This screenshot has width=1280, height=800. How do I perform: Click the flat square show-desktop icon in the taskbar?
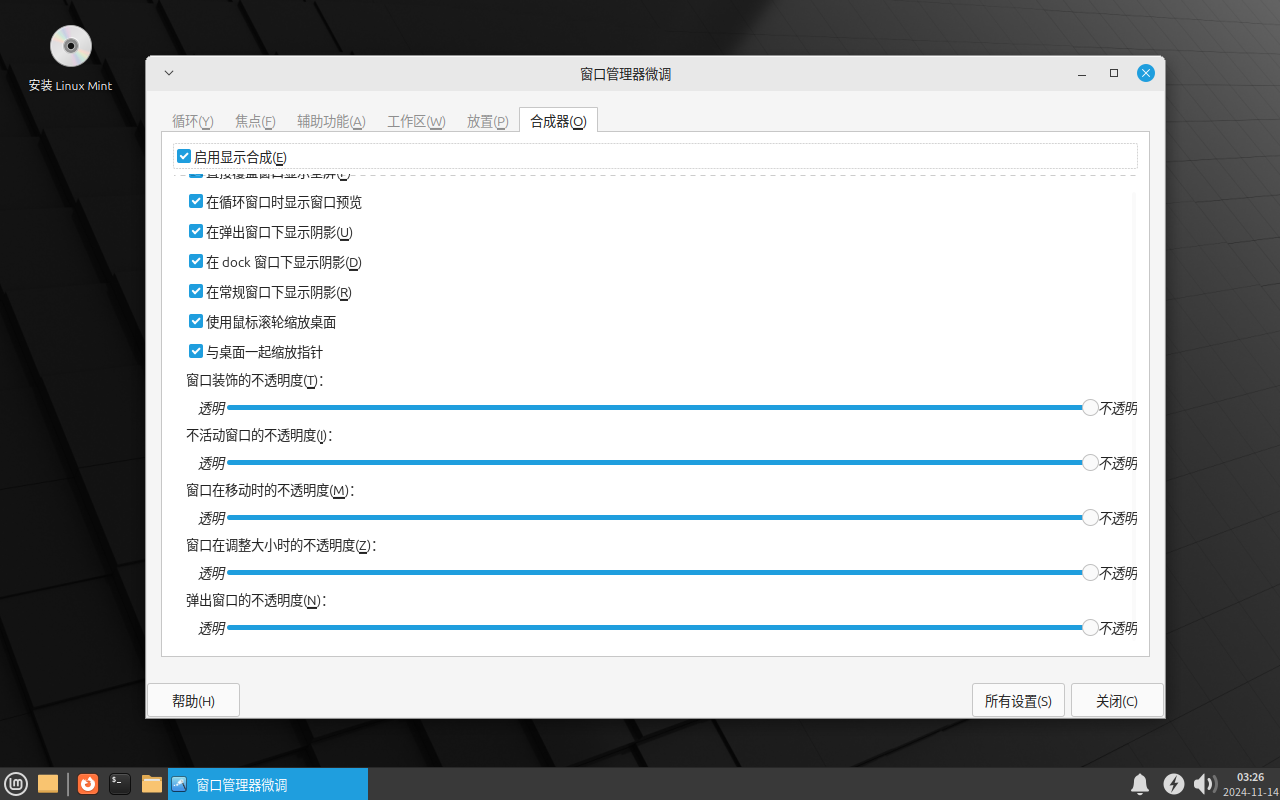pyautogui.click(x=47, y=784)
